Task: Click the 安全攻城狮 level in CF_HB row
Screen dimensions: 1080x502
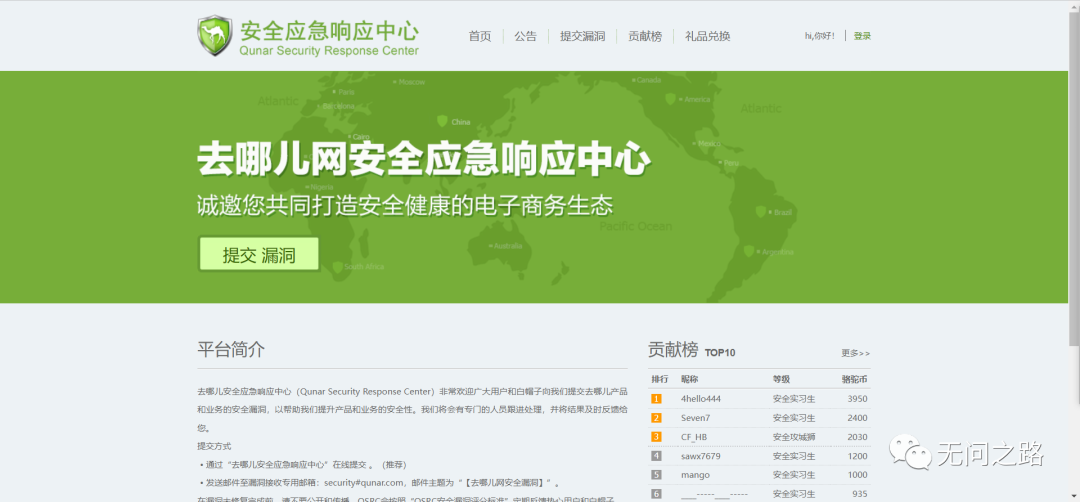Action: 794,437
